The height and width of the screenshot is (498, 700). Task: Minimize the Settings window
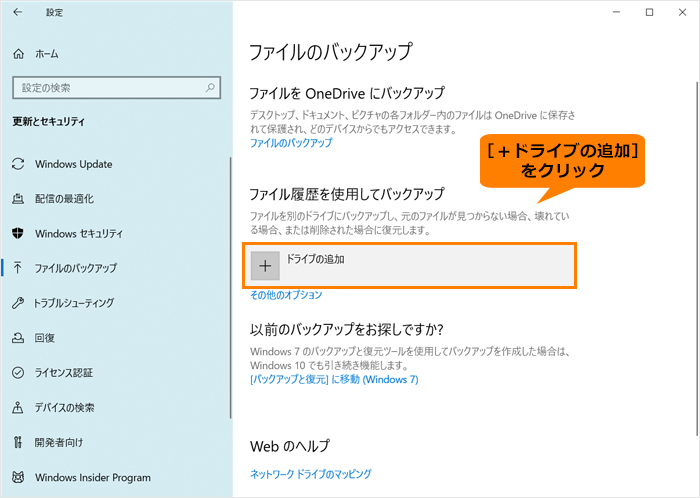tap(617, 12)
